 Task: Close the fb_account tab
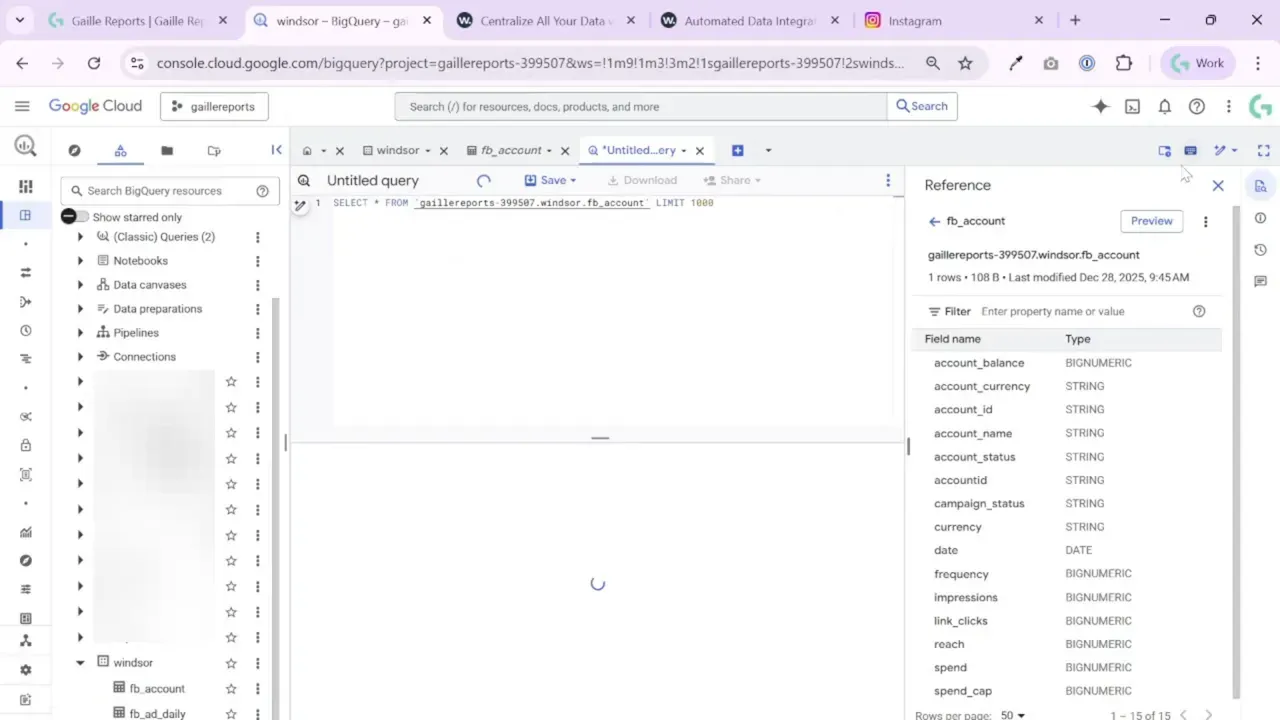point(565,151)
